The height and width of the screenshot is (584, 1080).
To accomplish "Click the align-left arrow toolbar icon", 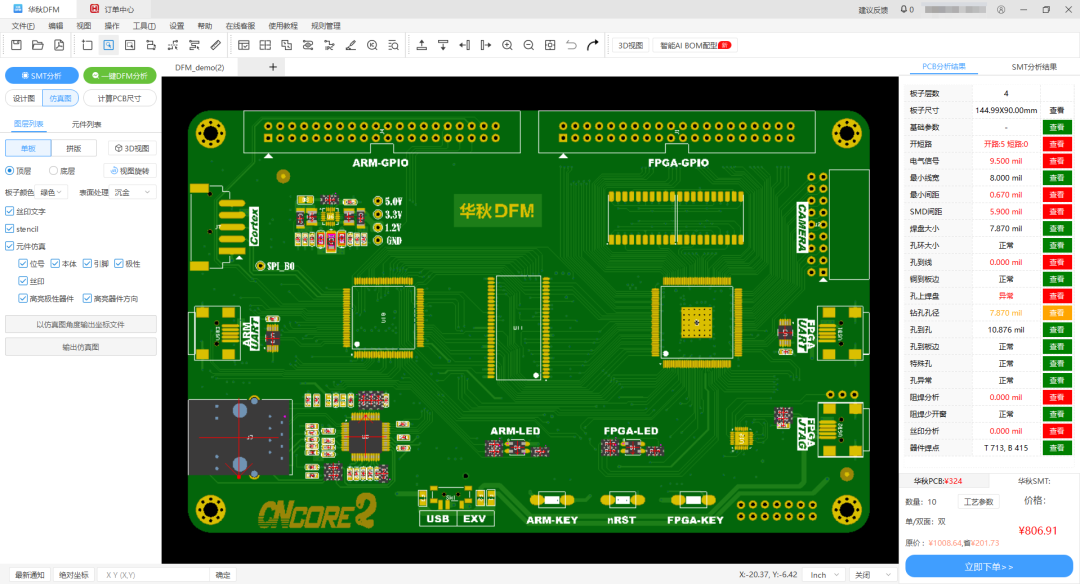I will point(465,45).
